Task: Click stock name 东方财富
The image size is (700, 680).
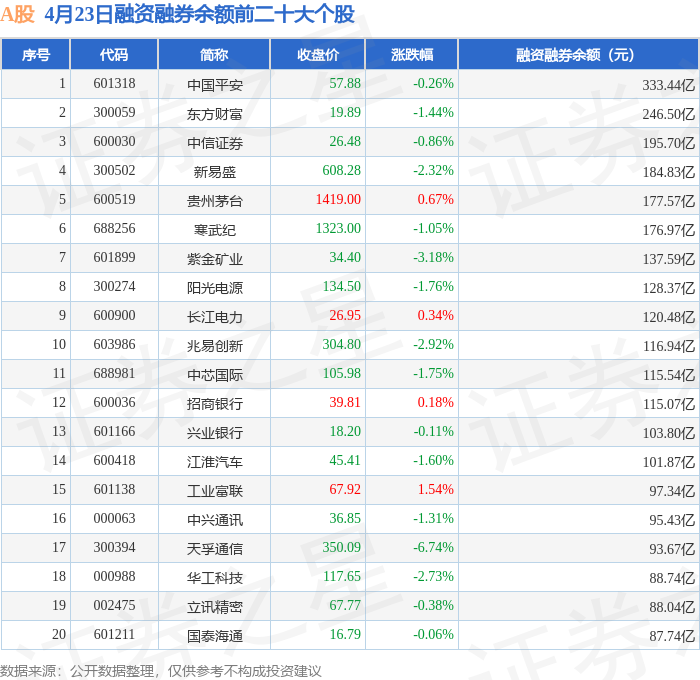Action: tap(215, 114)
